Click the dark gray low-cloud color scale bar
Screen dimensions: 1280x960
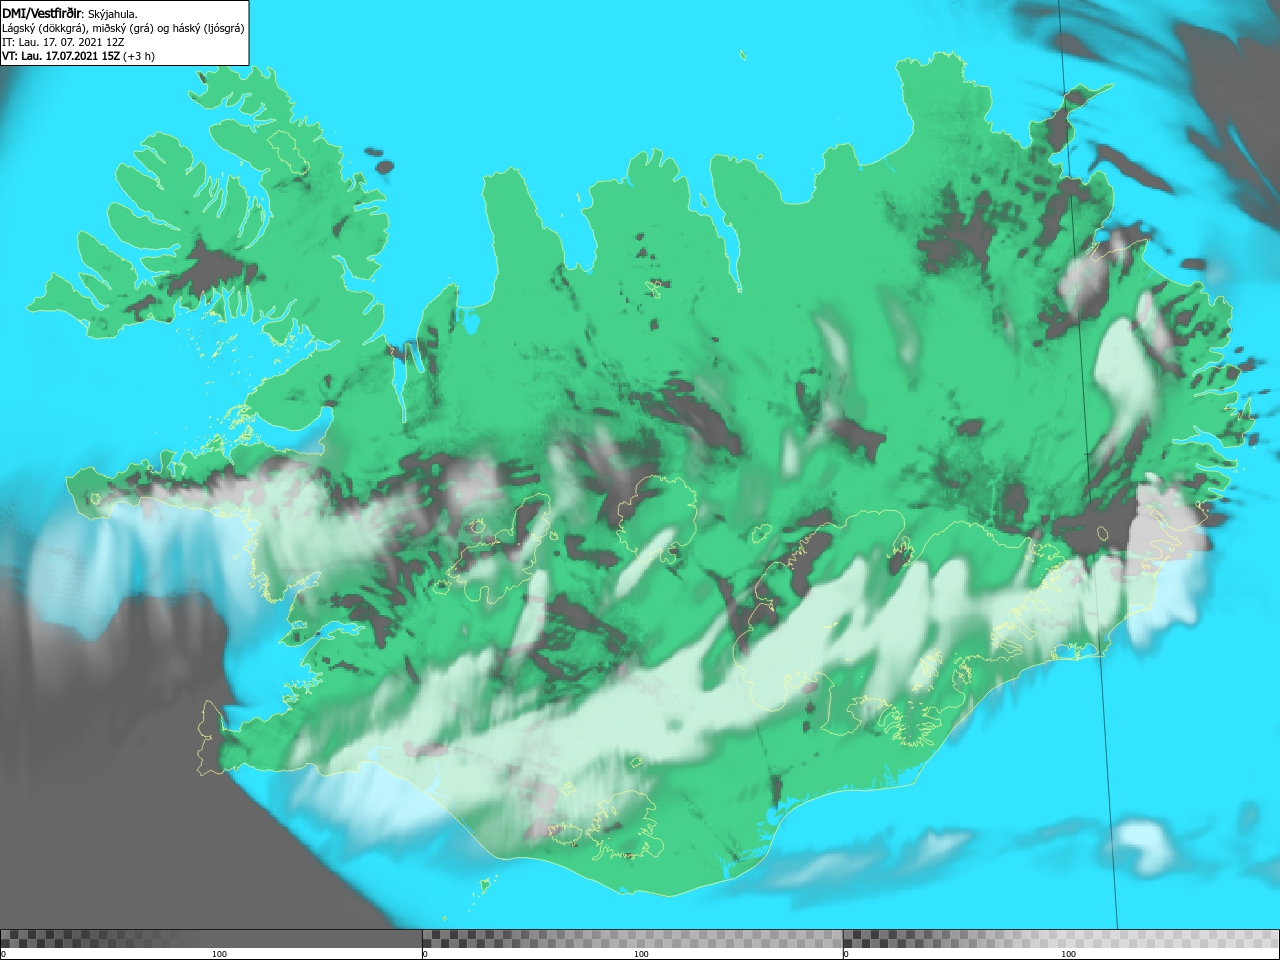[211, 938]
